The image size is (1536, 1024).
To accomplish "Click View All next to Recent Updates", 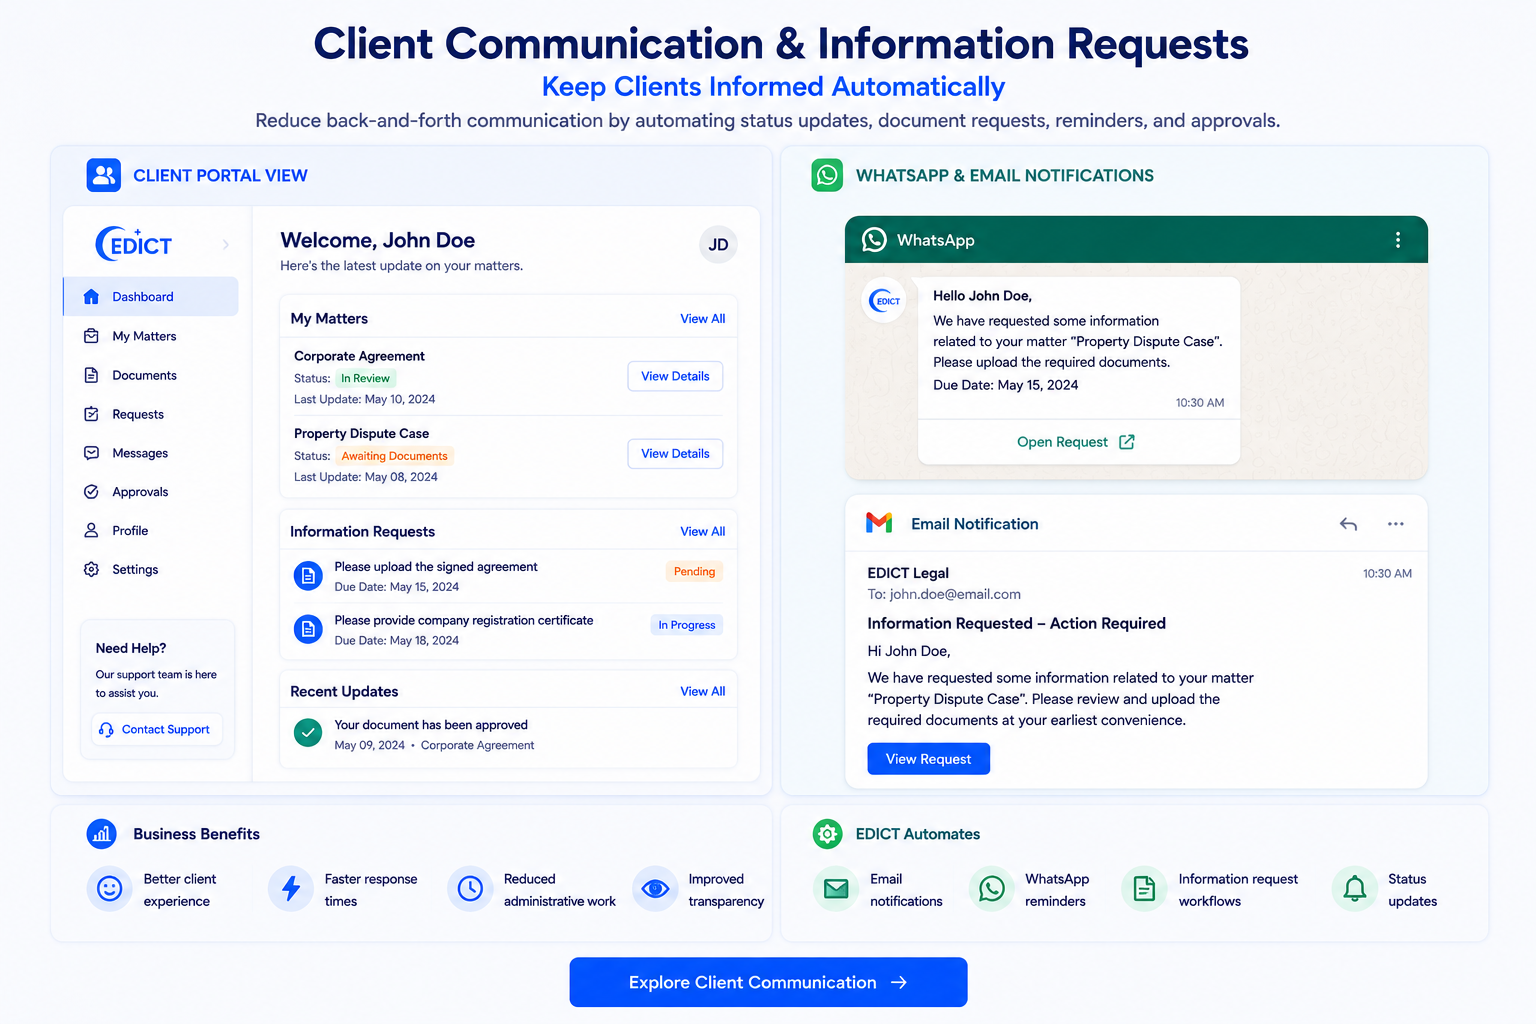I will pyautogui.click(x=703, y=692).
